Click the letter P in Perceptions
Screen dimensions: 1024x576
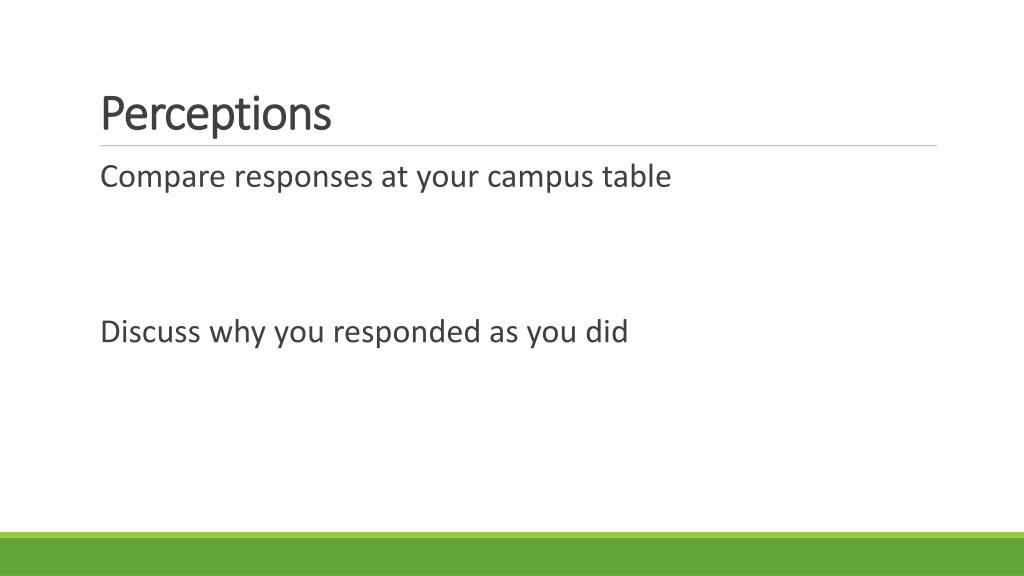112,115
